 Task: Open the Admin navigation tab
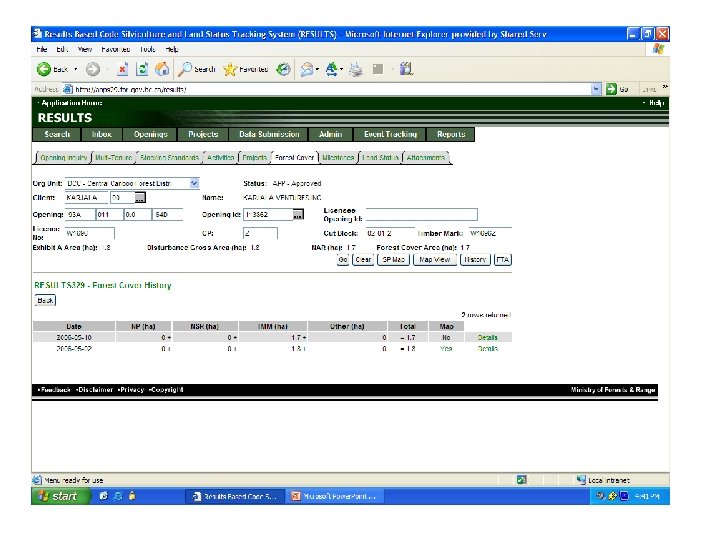click(331, 134)
